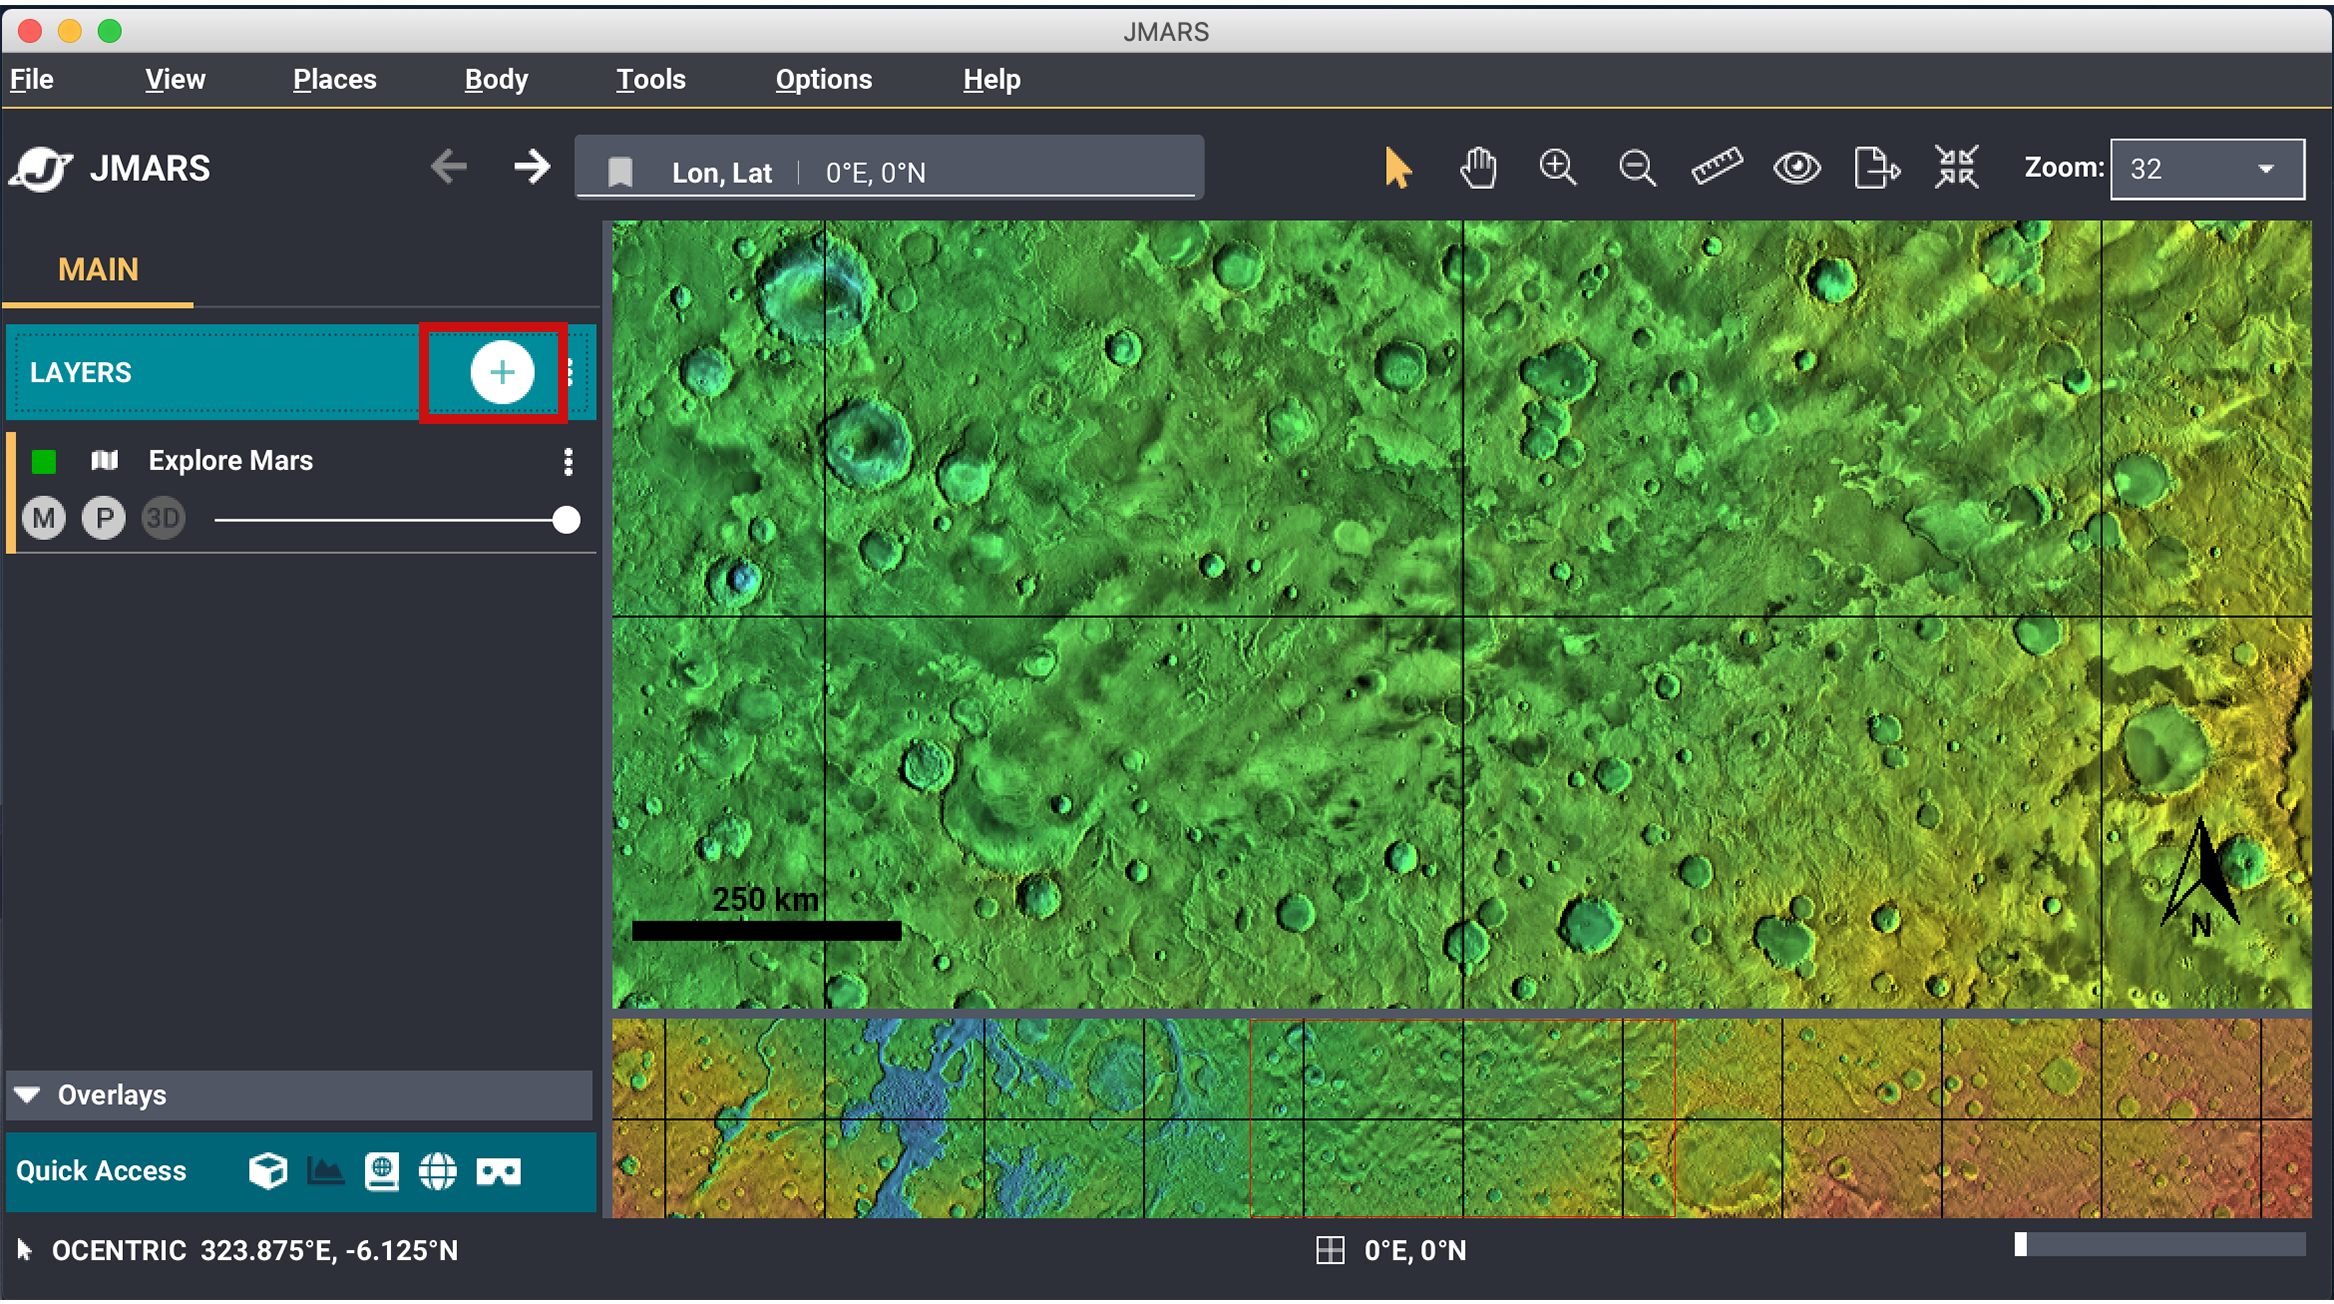Click the resize collapse arrows icon
Image resolution: width=2334 pixels, height=1304 pixels.
click(1957, 167)
